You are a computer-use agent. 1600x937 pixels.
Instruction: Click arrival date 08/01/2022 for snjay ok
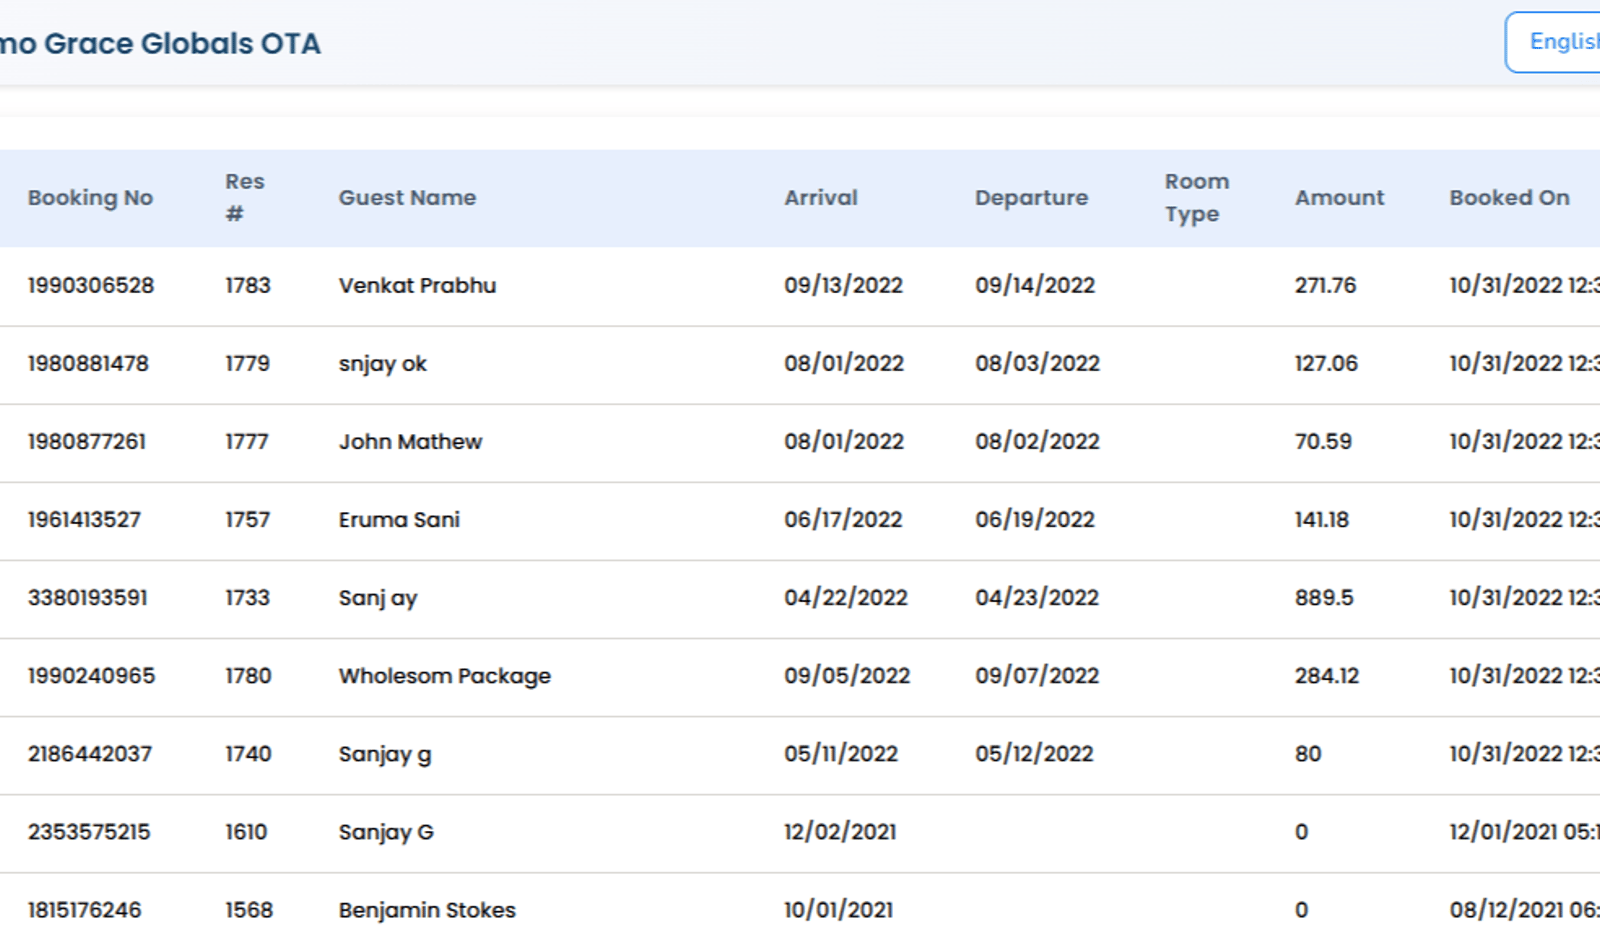844,363
